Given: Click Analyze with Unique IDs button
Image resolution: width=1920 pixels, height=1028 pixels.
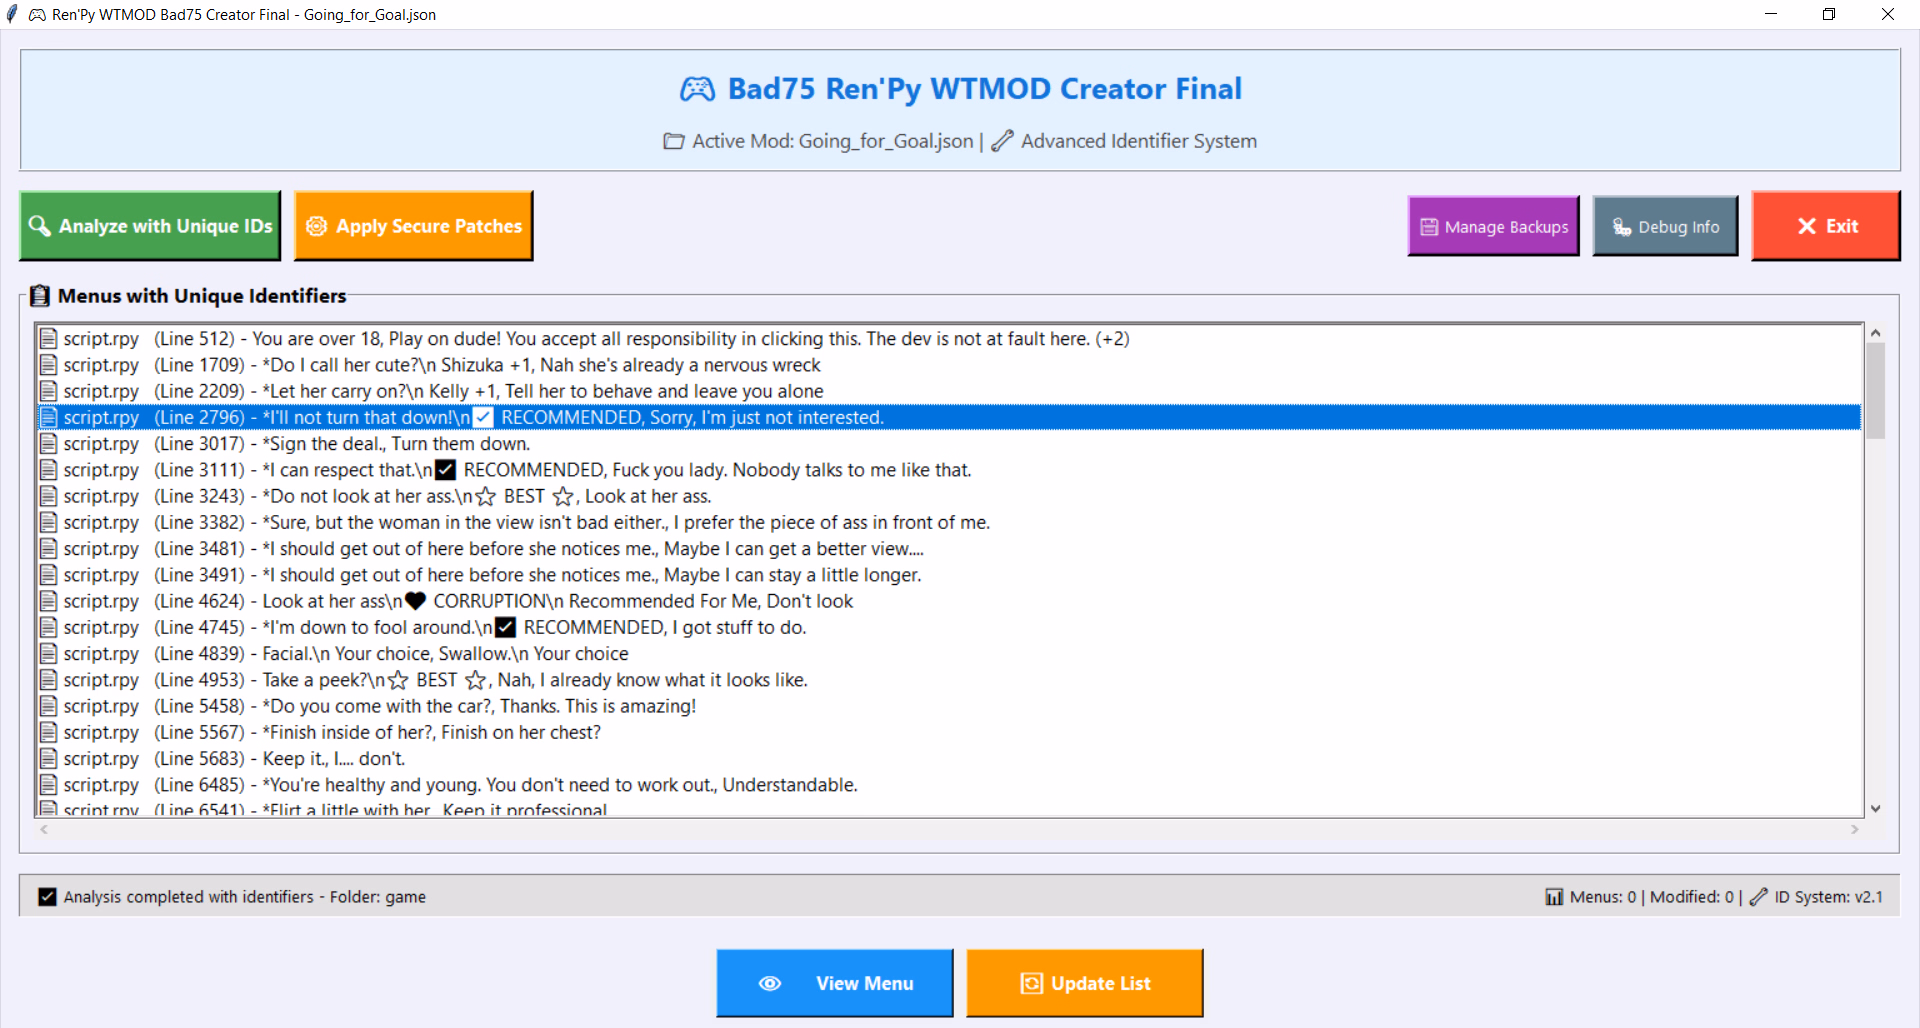Looking at the screenshot, I should [x=150, y=226].
